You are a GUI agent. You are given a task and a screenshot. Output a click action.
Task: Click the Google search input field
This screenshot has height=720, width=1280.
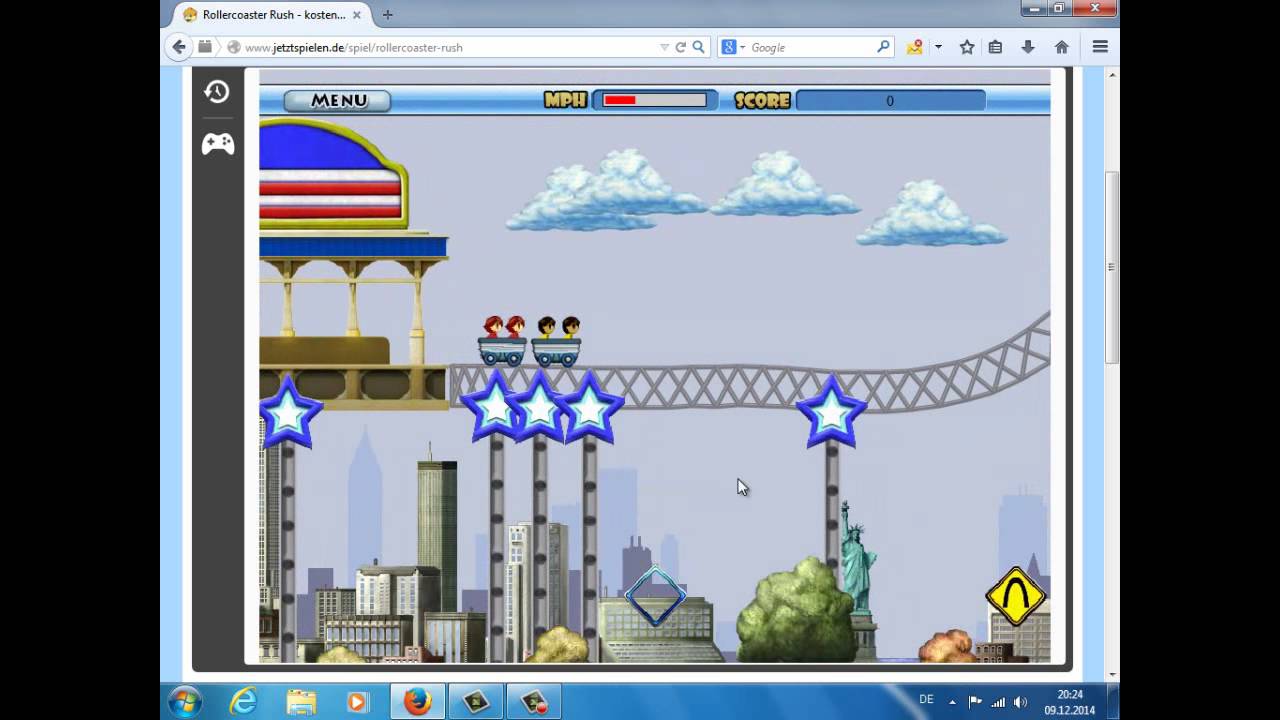[810, 47]
